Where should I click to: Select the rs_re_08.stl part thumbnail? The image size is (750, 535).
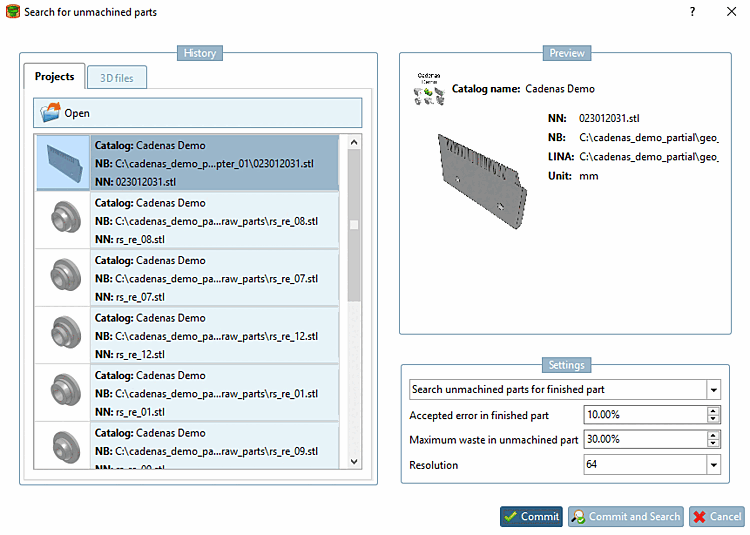[63, 221]
